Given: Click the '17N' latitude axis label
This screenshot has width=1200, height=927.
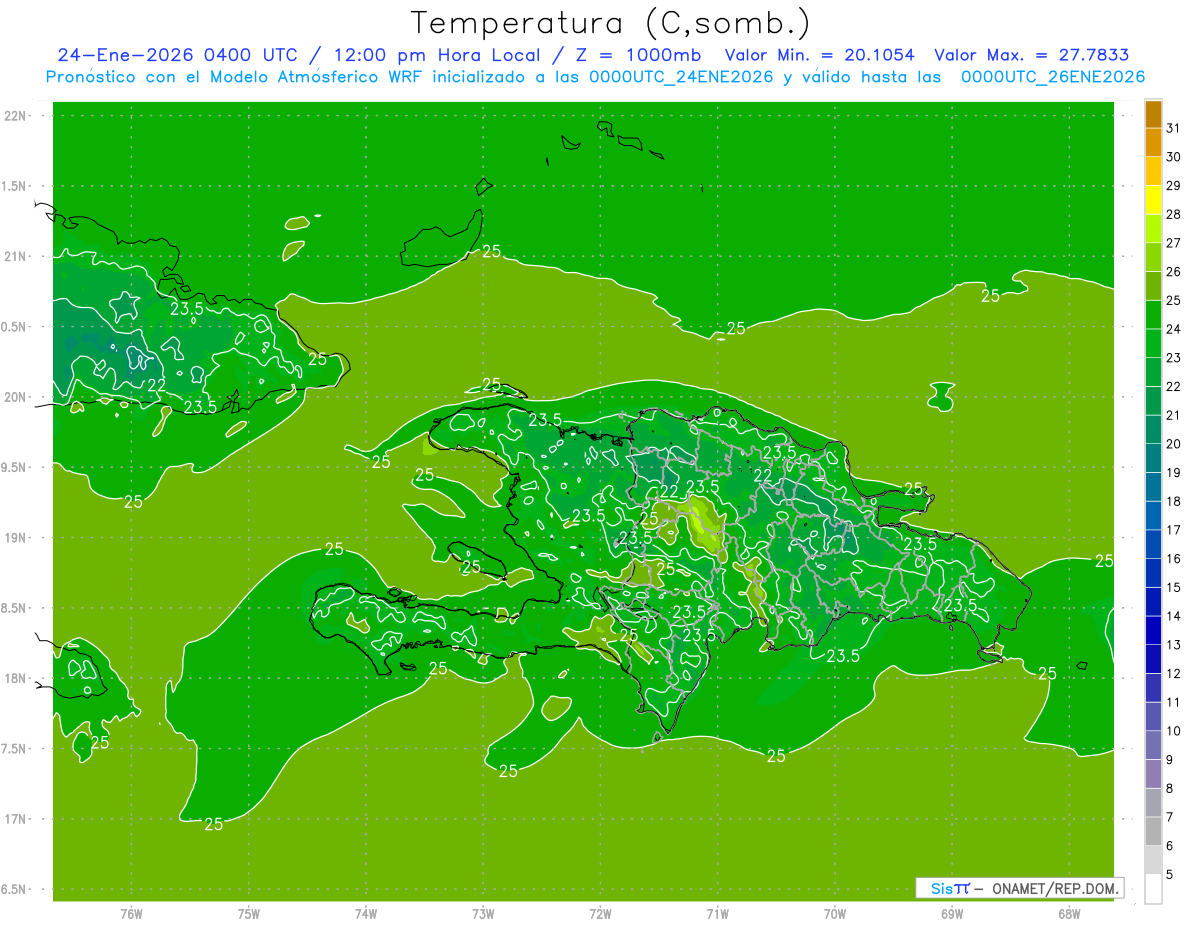Looking at the screenshot, I should [x=17, y=819].
